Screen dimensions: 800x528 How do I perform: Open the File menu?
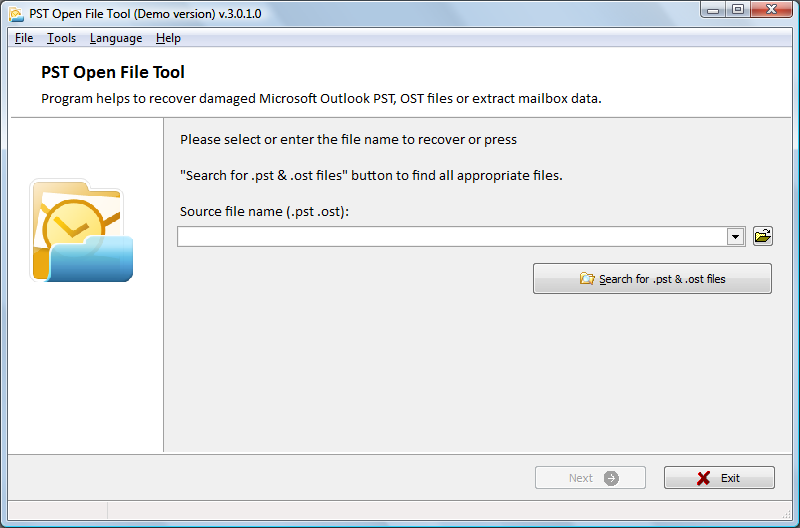tap(24, 38)
